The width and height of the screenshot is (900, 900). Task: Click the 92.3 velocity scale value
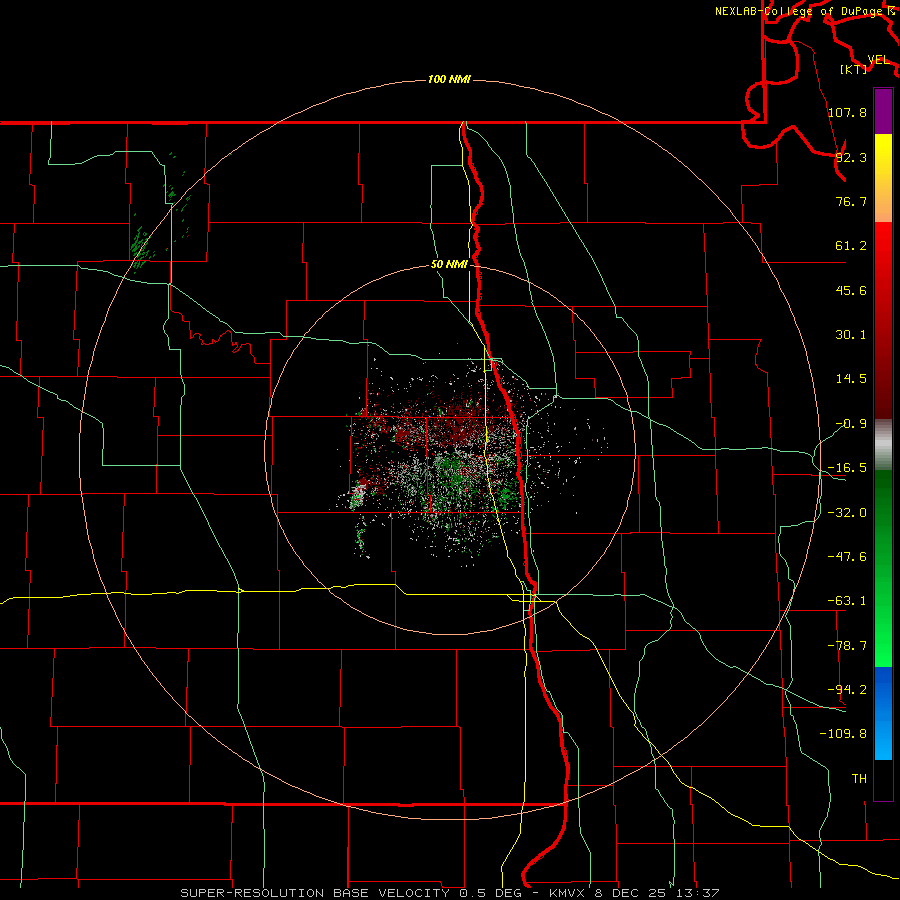(851, 157)
